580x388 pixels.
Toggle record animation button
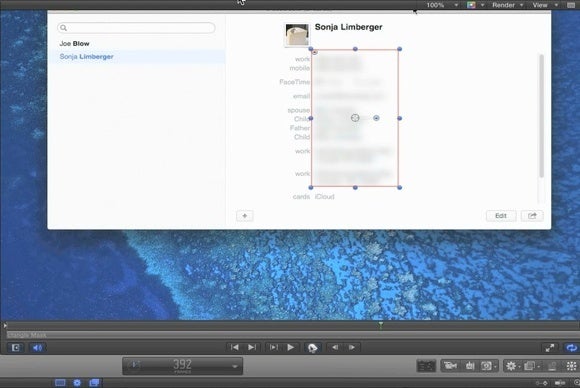pyautogui.click(x=312, y=348)
